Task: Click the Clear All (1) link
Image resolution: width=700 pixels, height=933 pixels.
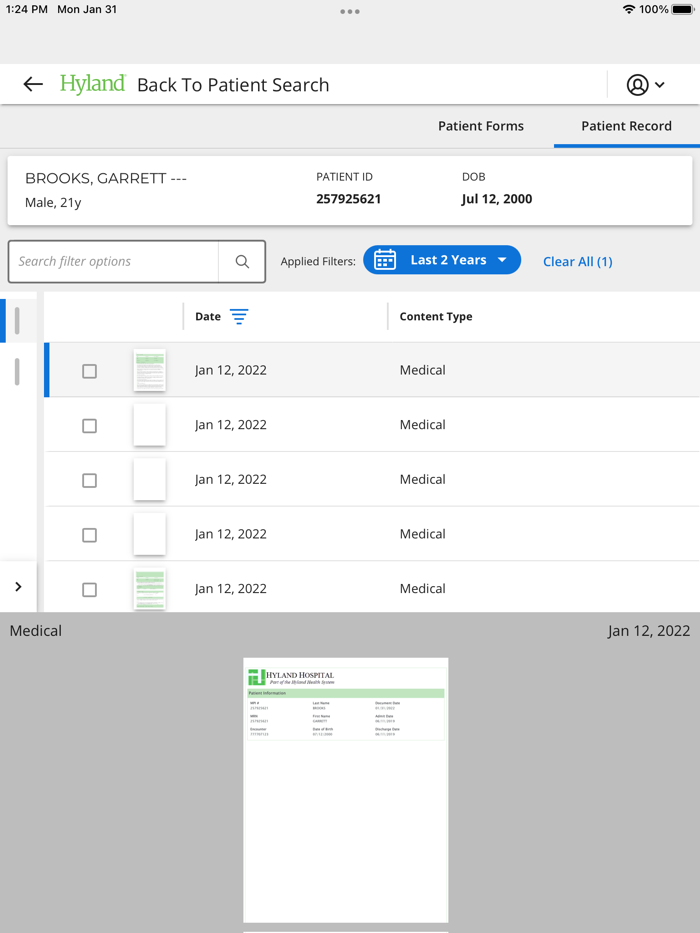Action: coord(577,262)
